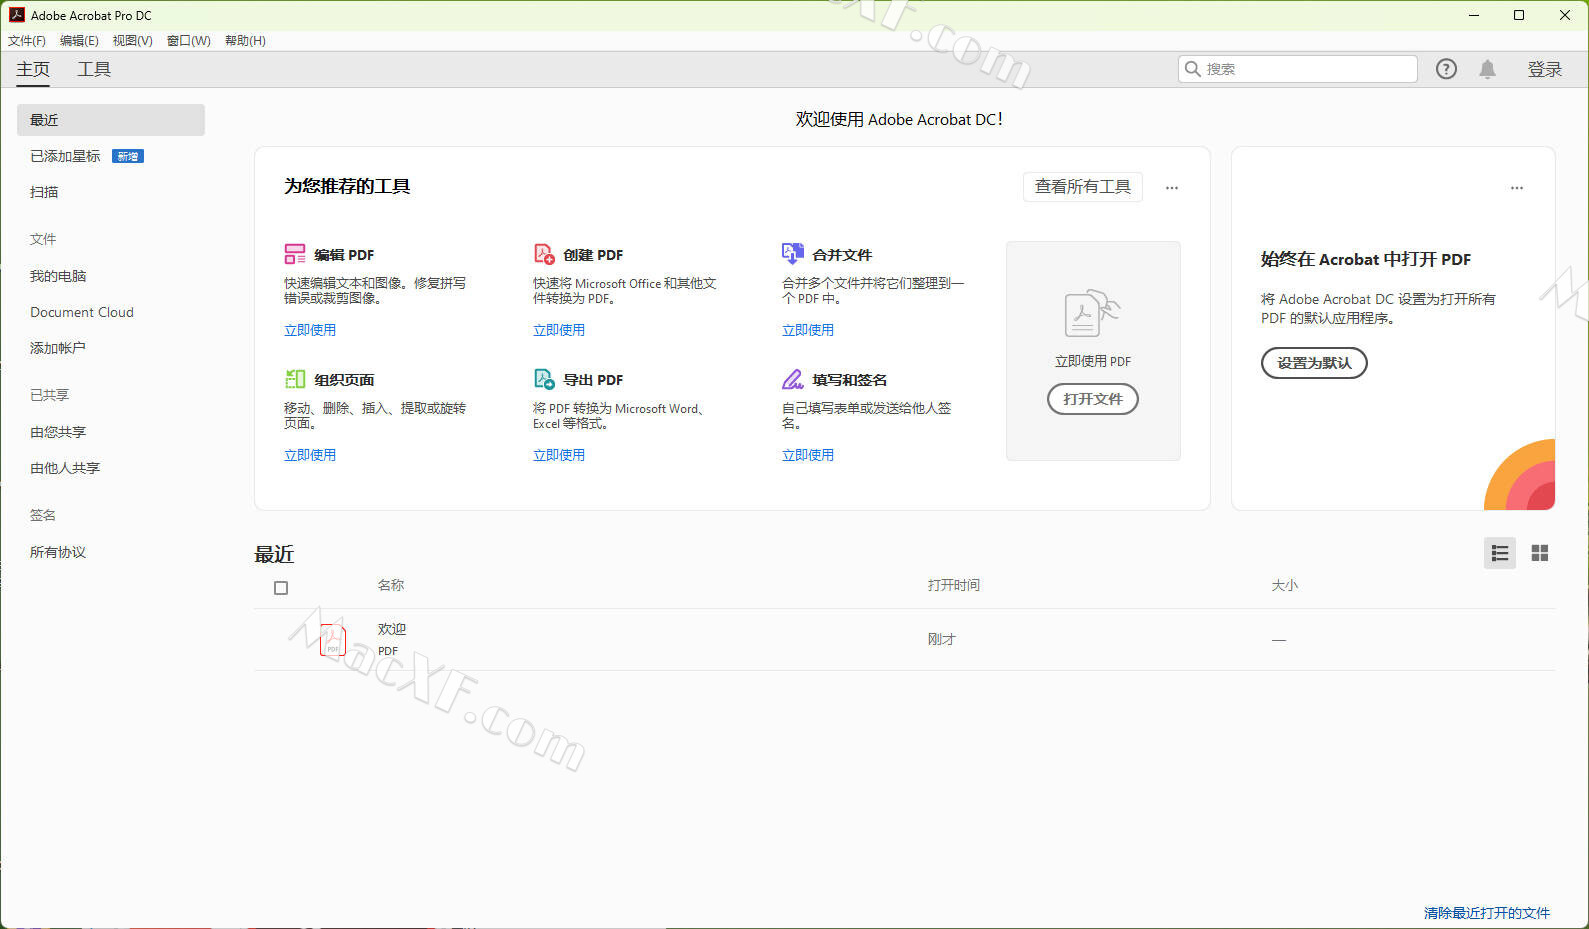Toggle the select-all checkbox in recent list
Screen dimensions: 1589x929
[x=281, y=588]
